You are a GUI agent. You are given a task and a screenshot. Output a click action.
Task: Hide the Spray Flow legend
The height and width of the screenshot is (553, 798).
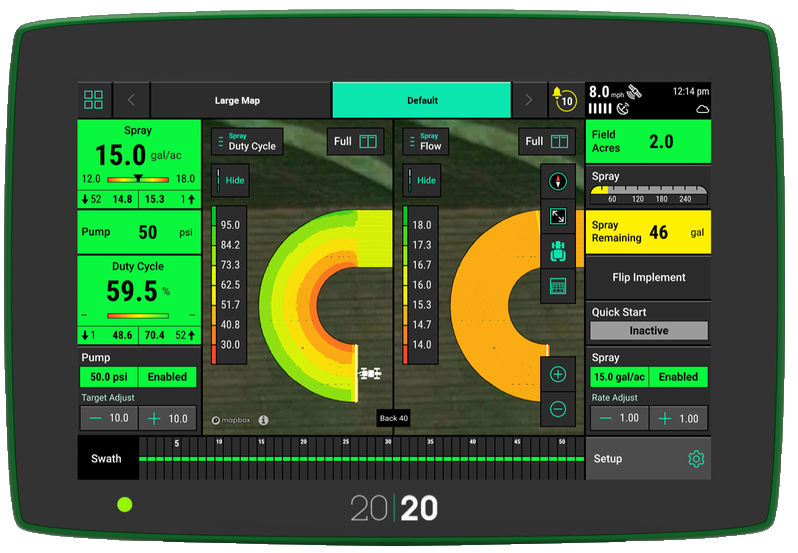point(421,180)
